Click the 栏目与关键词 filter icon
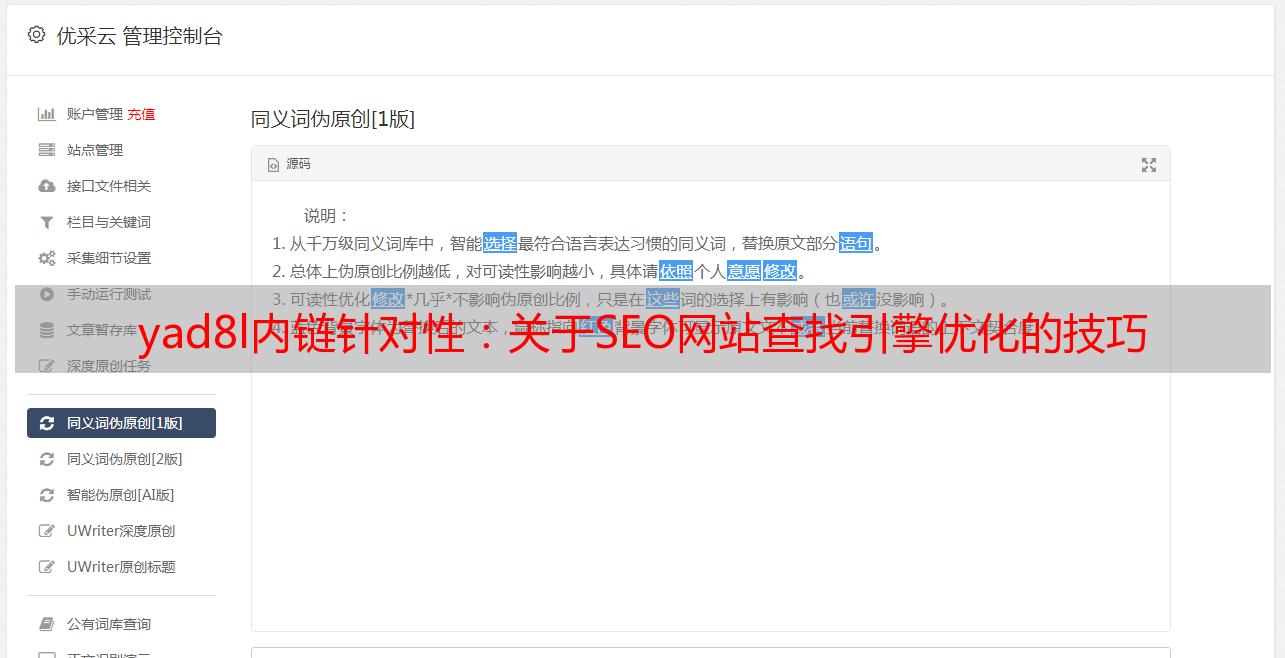1285x658 pixels. 46,222
